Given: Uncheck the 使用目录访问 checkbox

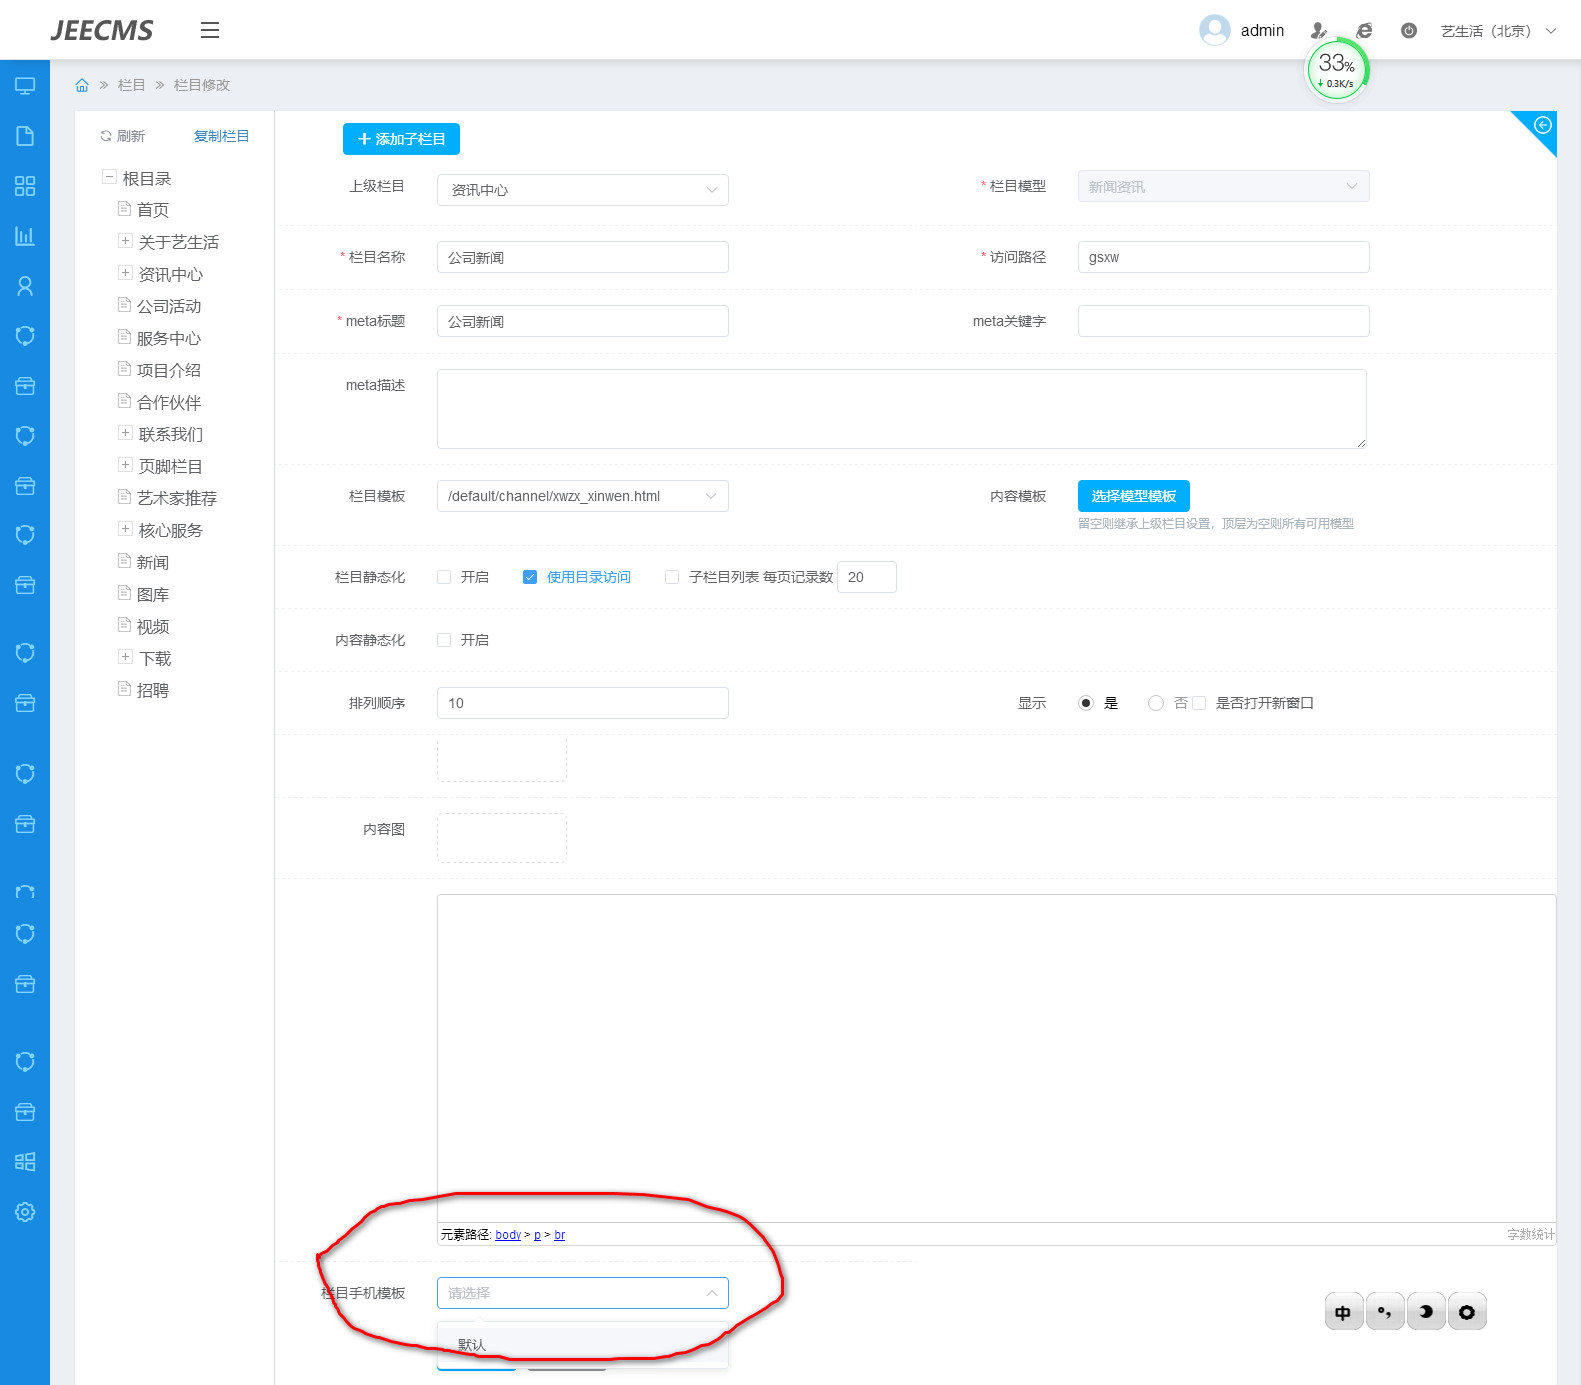Looking at the screenshot, I should (x=530, y=577).
